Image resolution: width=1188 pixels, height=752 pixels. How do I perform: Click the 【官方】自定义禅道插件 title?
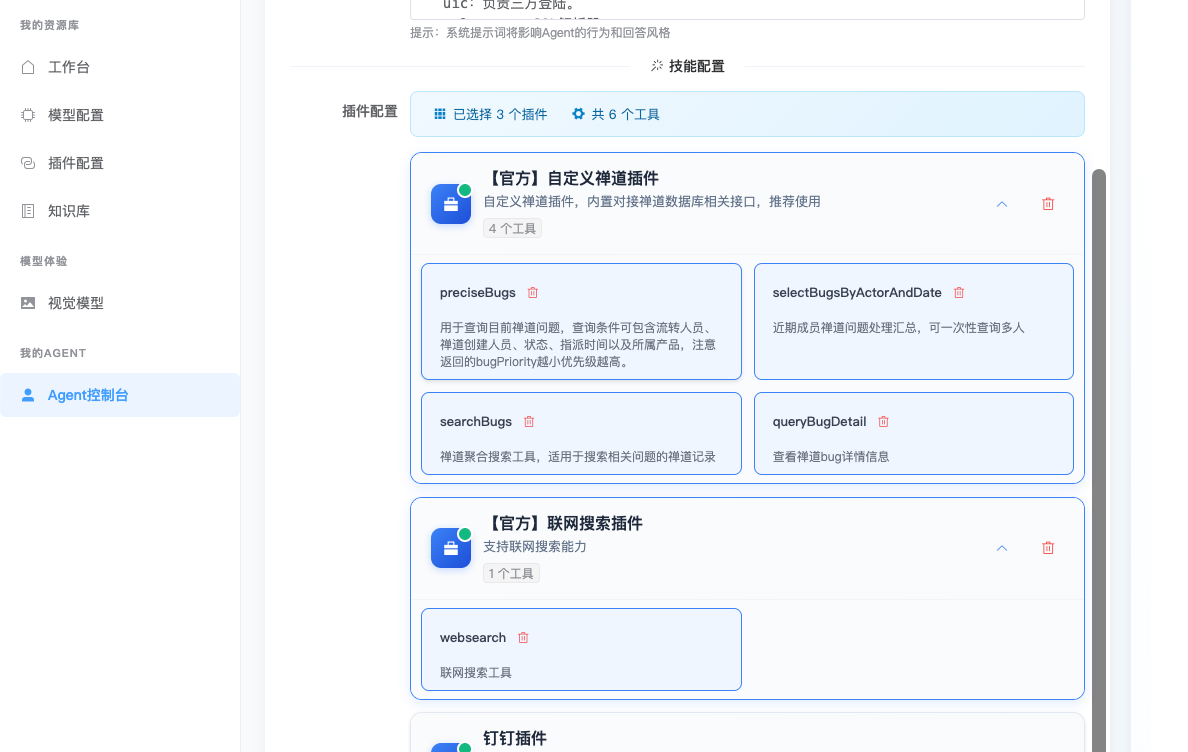click(571, 179)
